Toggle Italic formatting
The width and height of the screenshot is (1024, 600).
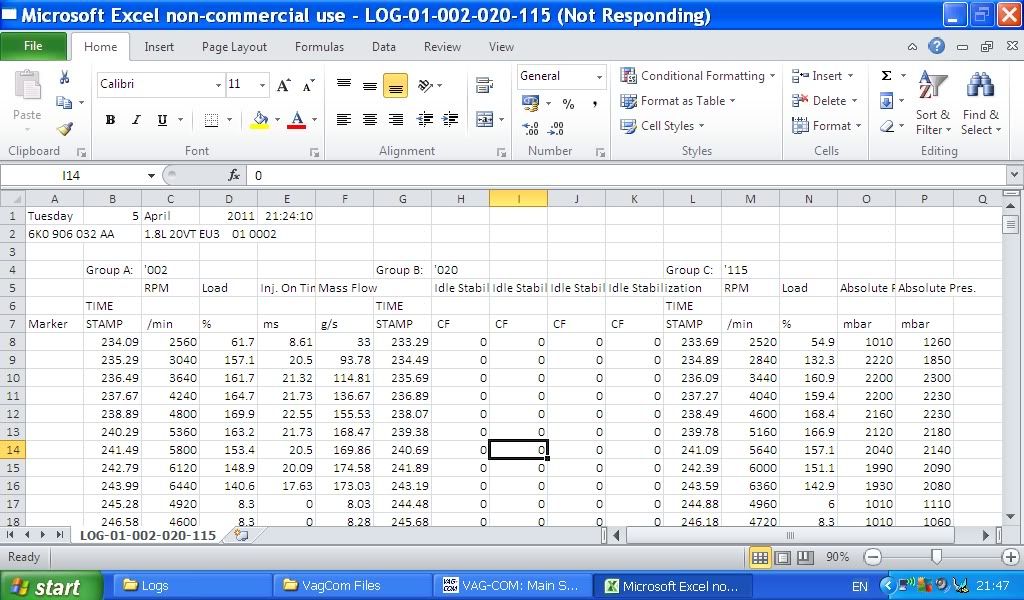(136, 120)
